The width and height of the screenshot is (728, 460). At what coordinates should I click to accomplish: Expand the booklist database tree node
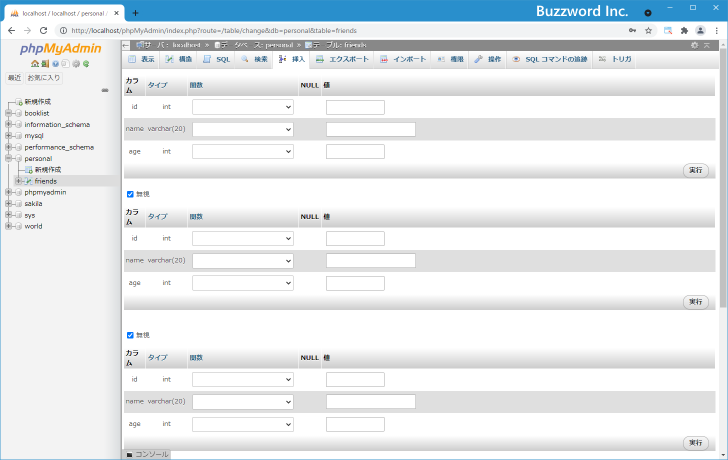click(x=8, y=113)
